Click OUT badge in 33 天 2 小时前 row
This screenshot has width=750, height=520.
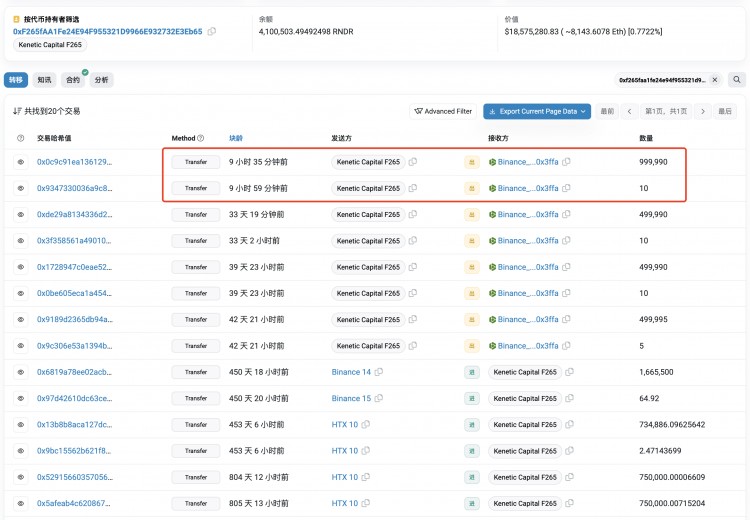[x=472, y=241]
